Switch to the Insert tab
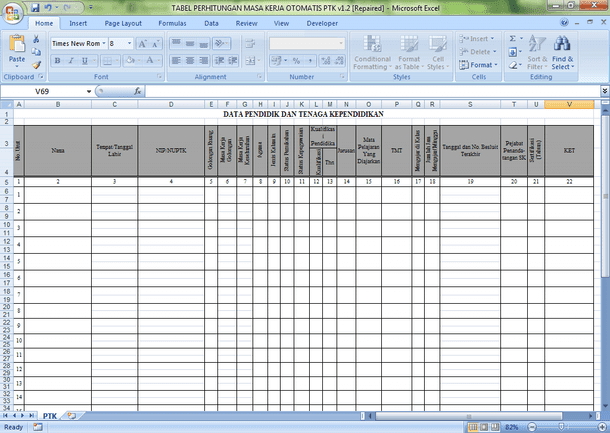 click(78, 23)
